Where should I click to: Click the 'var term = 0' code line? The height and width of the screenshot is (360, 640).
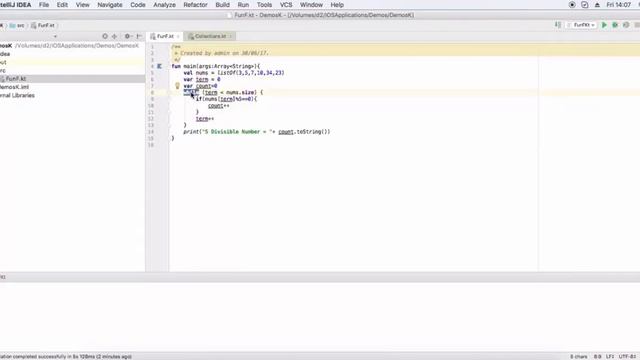202,79
